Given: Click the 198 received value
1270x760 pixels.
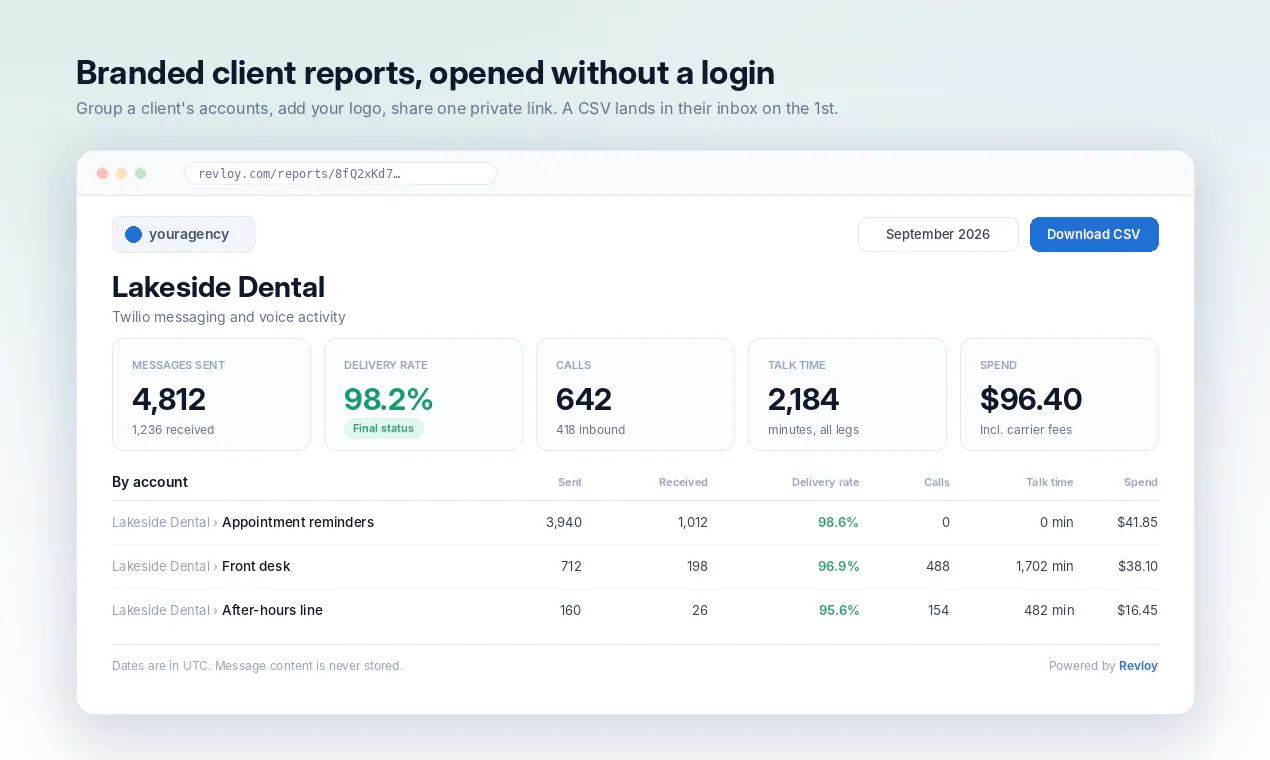Looking at the screenshot, I should (696, 566).
